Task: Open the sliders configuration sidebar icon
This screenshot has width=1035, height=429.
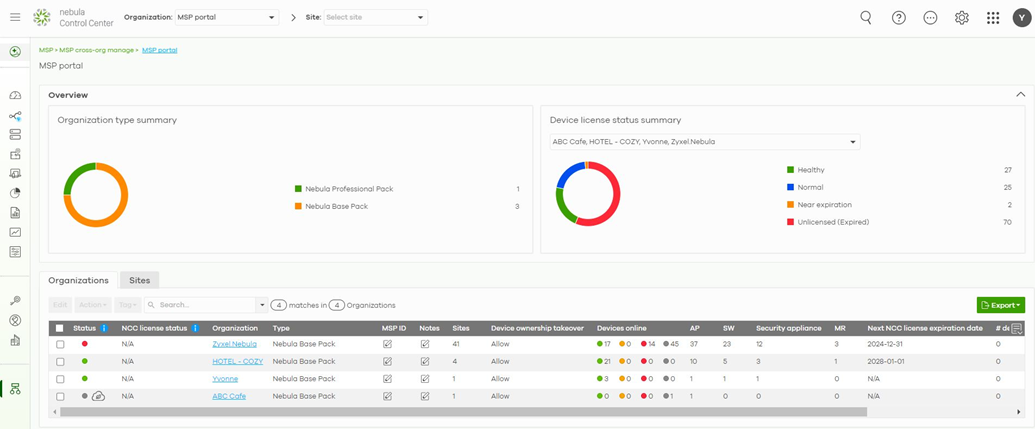Action: pos(15,251)
